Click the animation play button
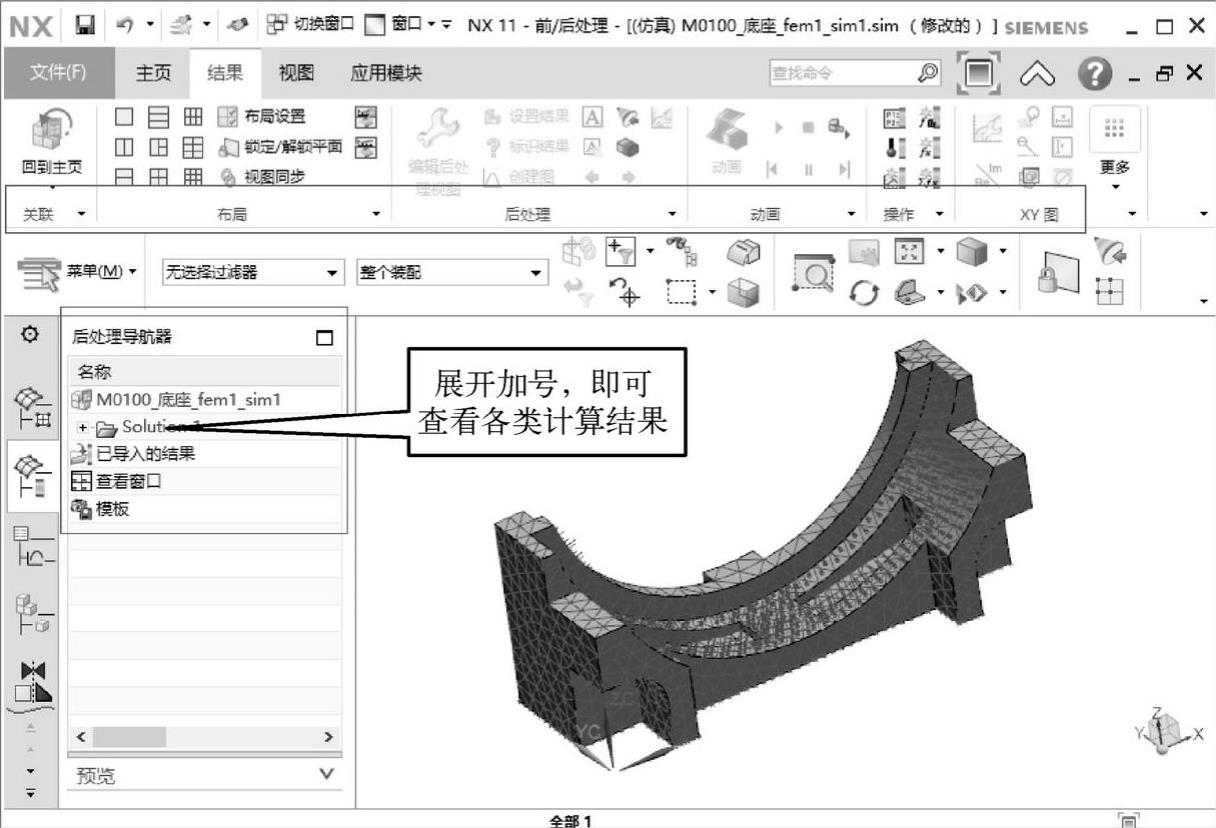The height and width of the screenshot is (828, 1216). click(778, 127)
